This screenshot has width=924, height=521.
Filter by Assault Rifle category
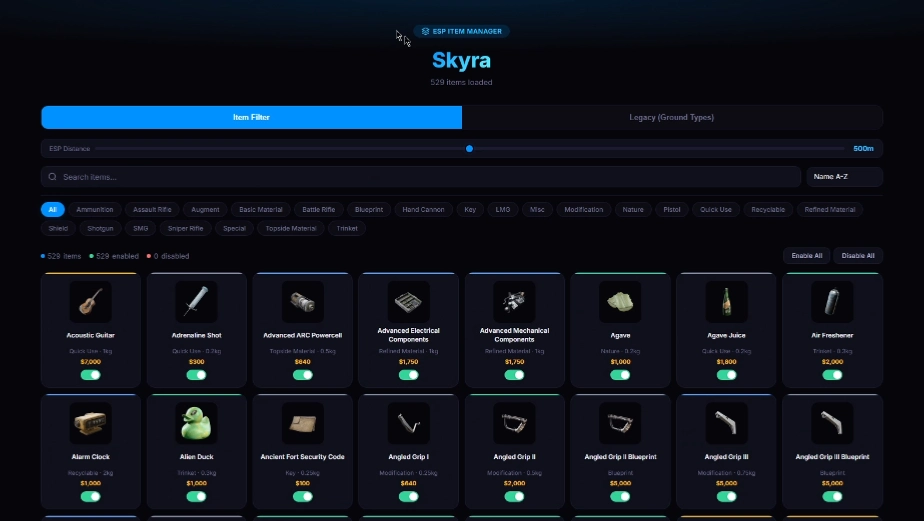(x=152, y=209)
